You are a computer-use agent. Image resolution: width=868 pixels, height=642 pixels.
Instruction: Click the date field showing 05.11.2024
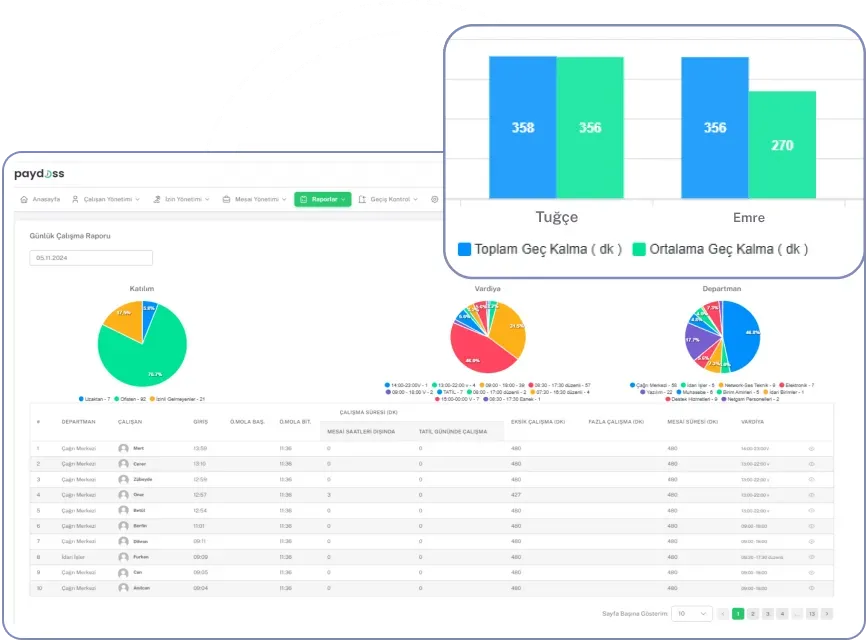tap(91, 258)
